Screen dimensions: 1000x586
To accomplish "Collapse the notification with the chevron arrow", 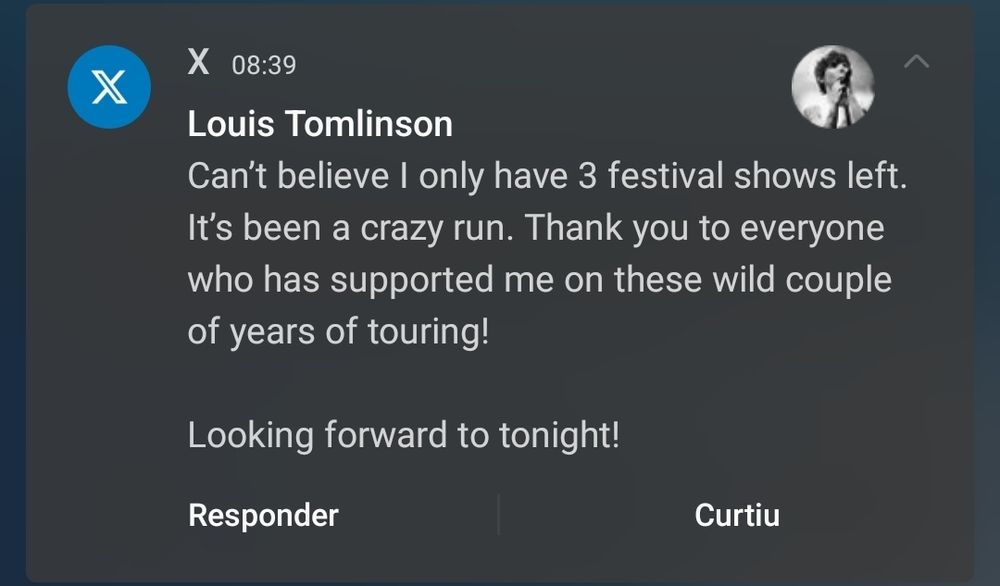I will (916, 62).
